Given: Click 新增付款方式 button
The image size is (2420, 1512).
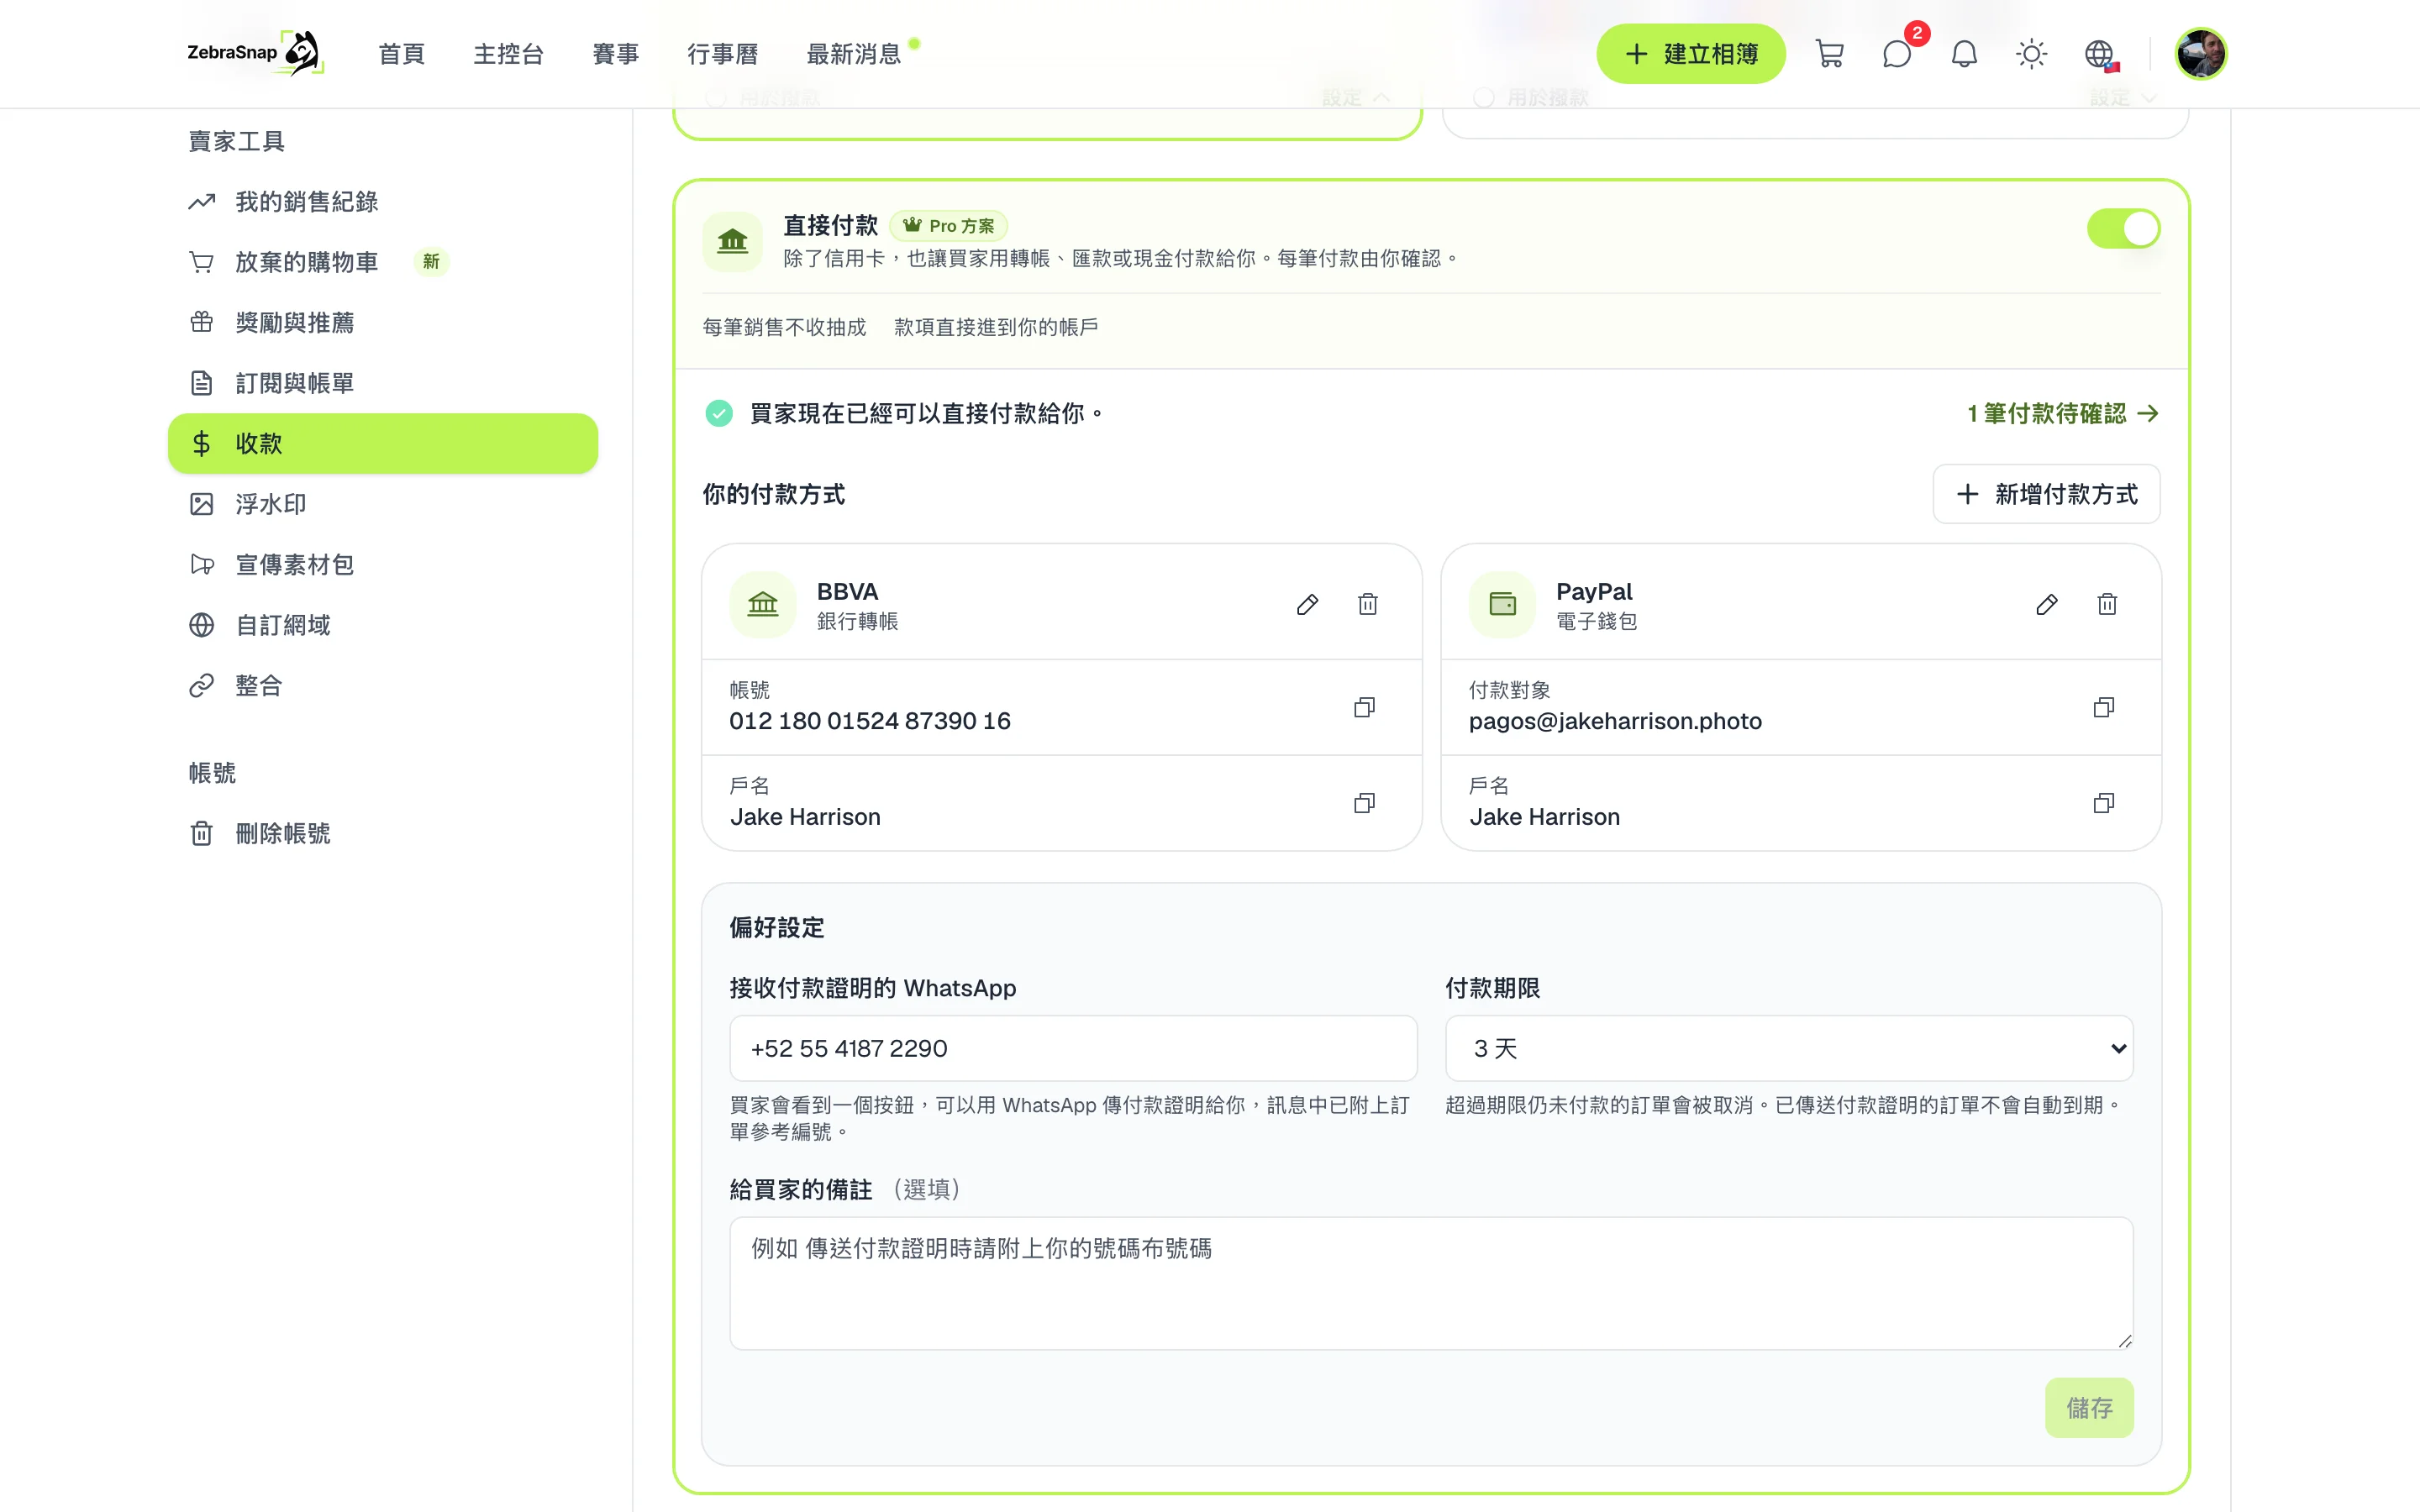Looking at the screenshot, I should [2046, 494].
